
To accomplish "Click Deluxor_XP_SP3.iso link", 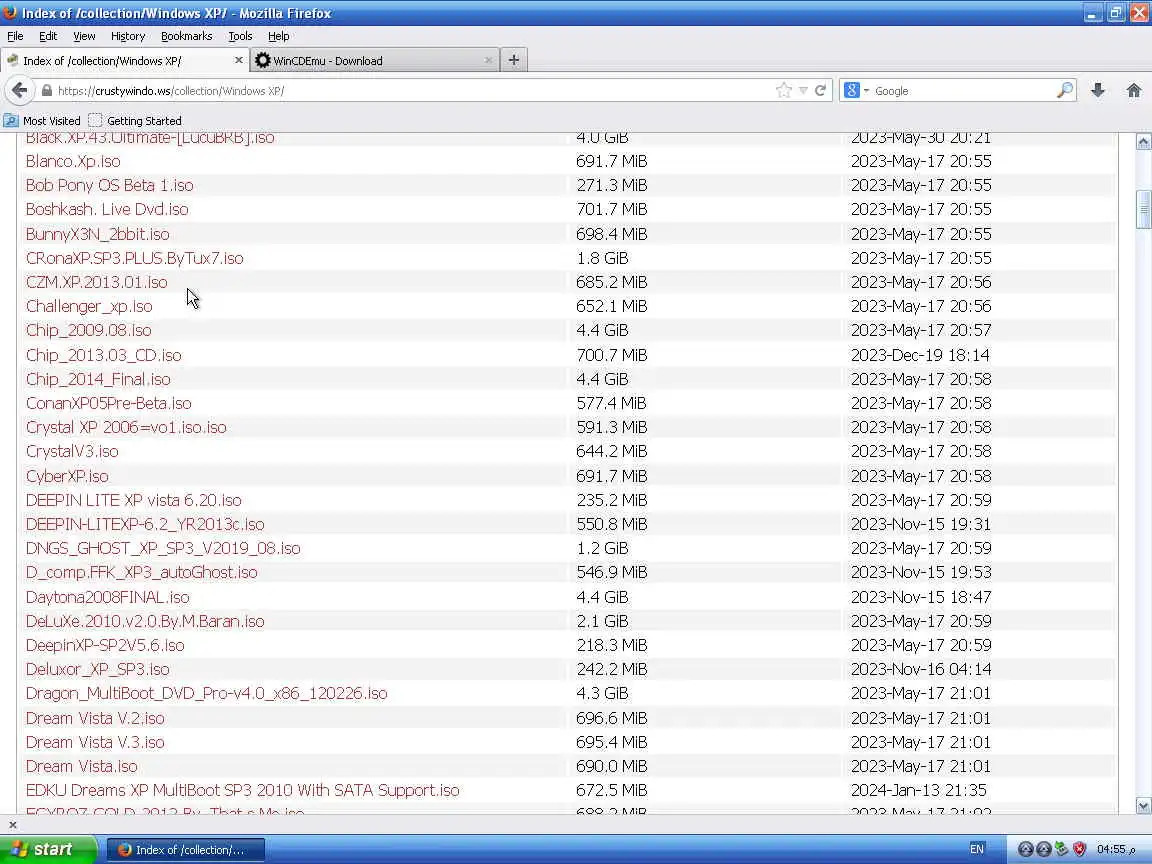I will [x=97, y=670].
